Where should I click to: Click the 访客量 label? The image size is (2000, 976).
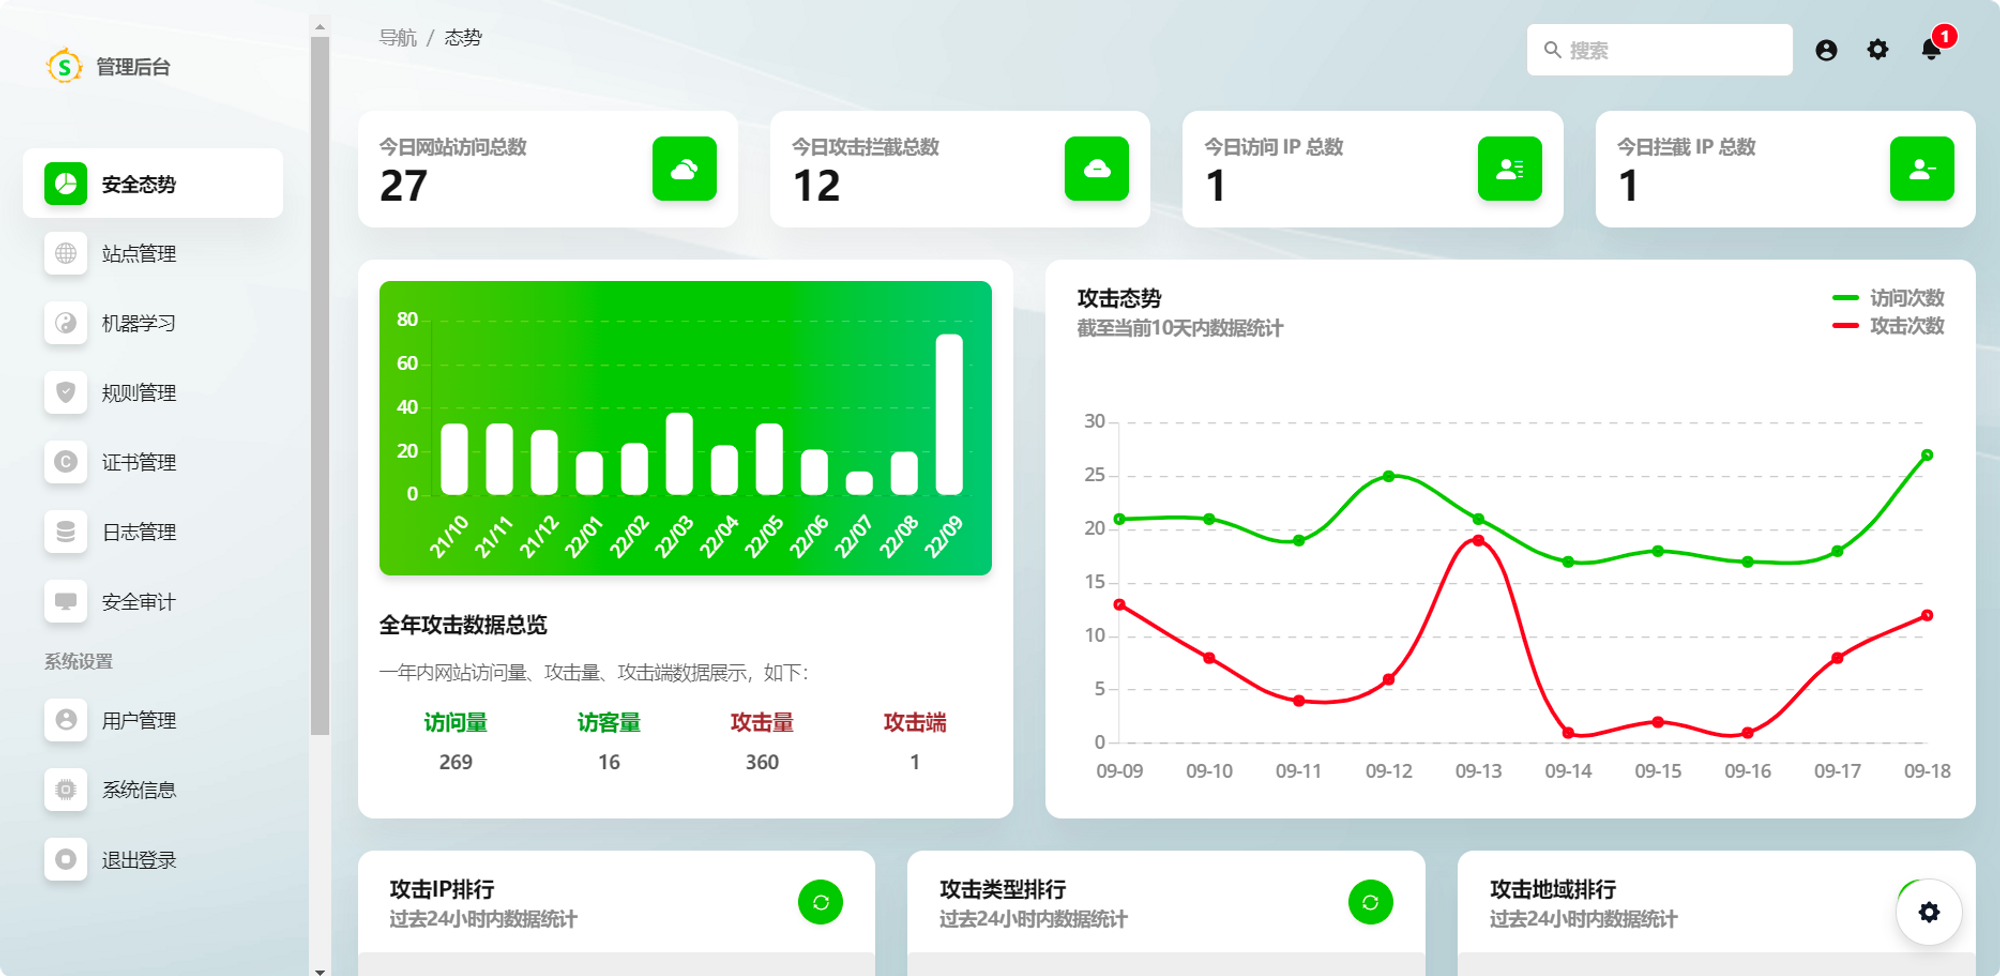(x=609, y=722)
